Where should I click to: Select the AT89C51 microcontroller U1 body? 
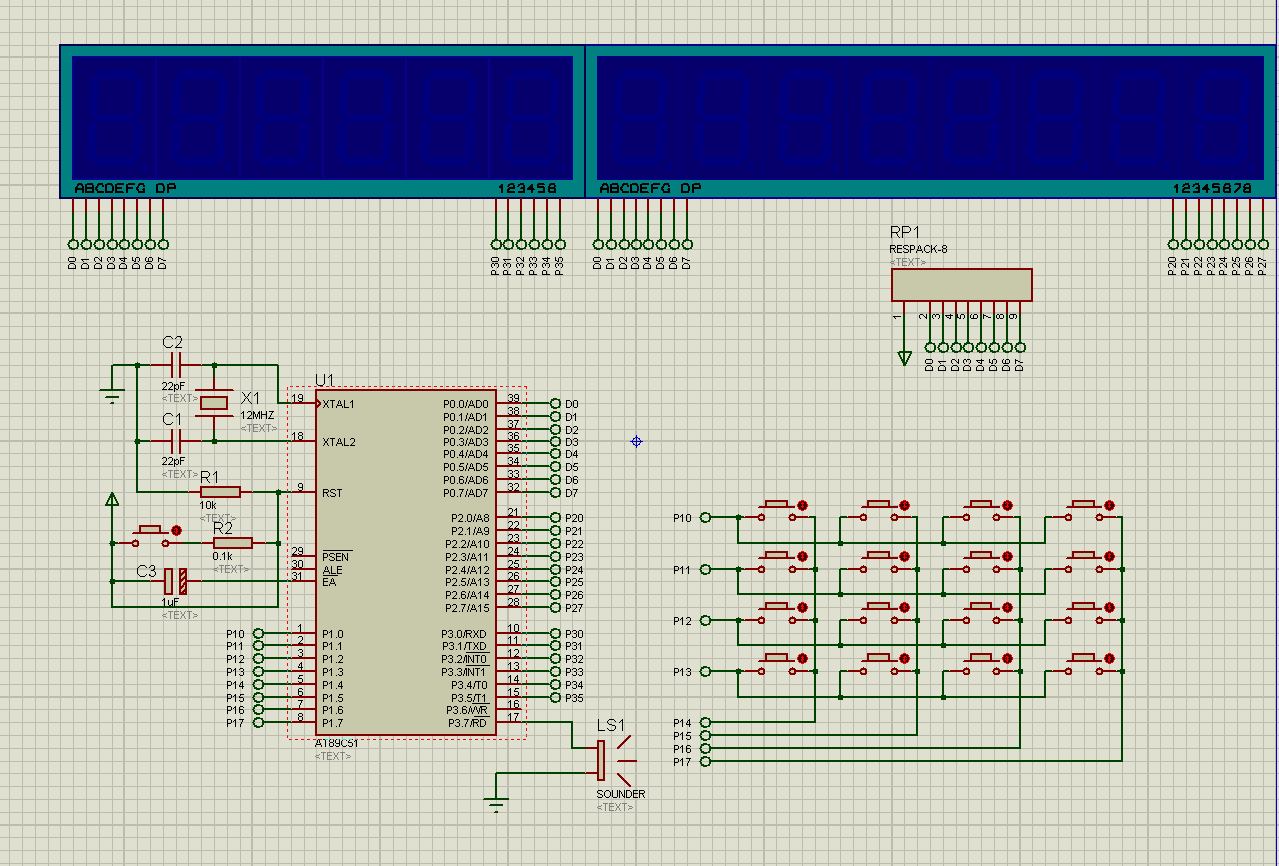click(x=406, y=562)
